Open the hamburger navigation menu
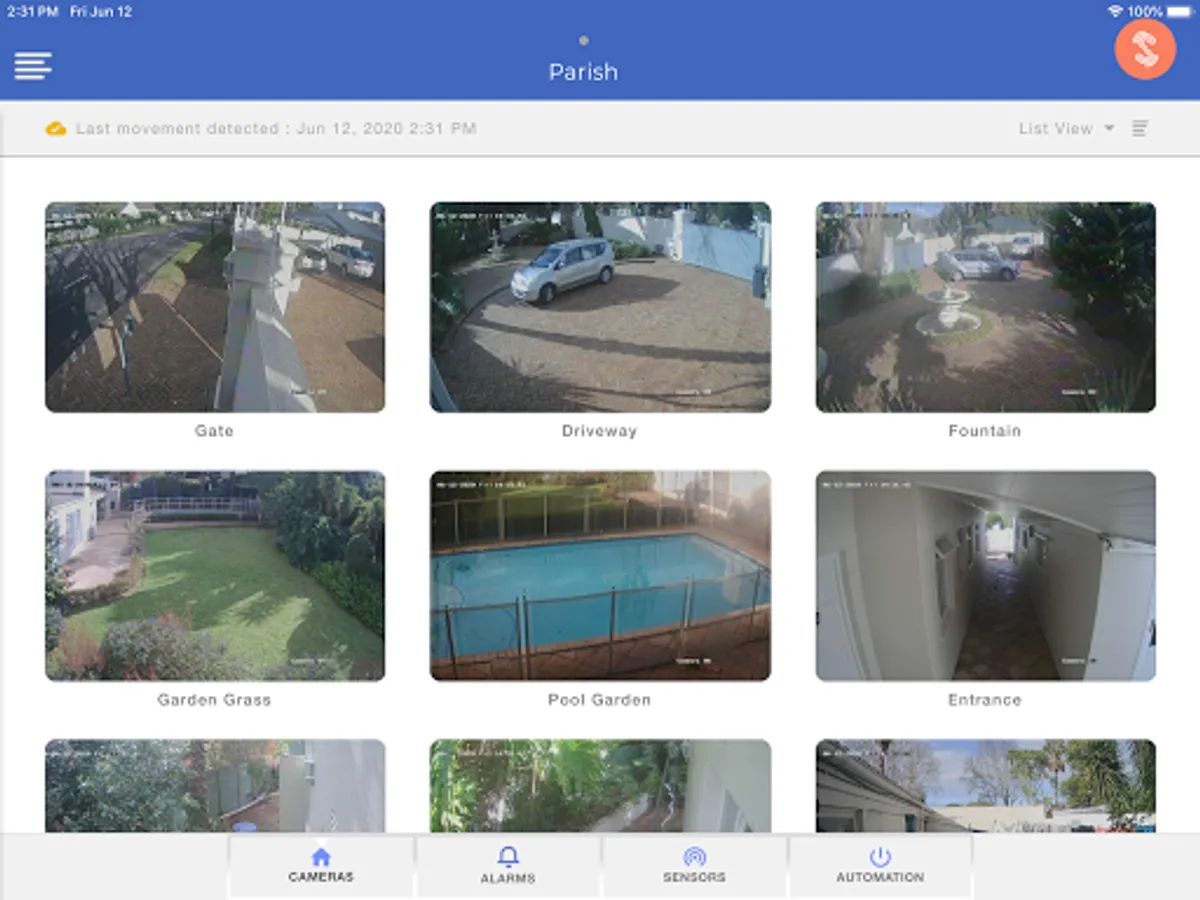Screen dimensions: 1200x900 click(x=33, y=67)
